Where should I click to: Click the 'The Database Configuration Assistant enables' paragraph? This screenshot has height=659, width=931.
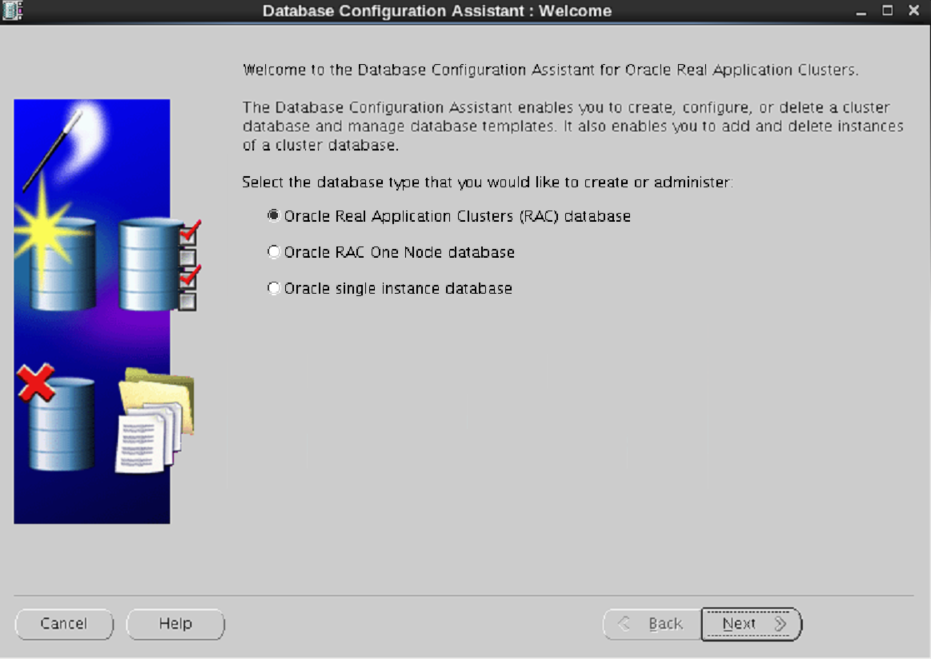tap(573, 126)
